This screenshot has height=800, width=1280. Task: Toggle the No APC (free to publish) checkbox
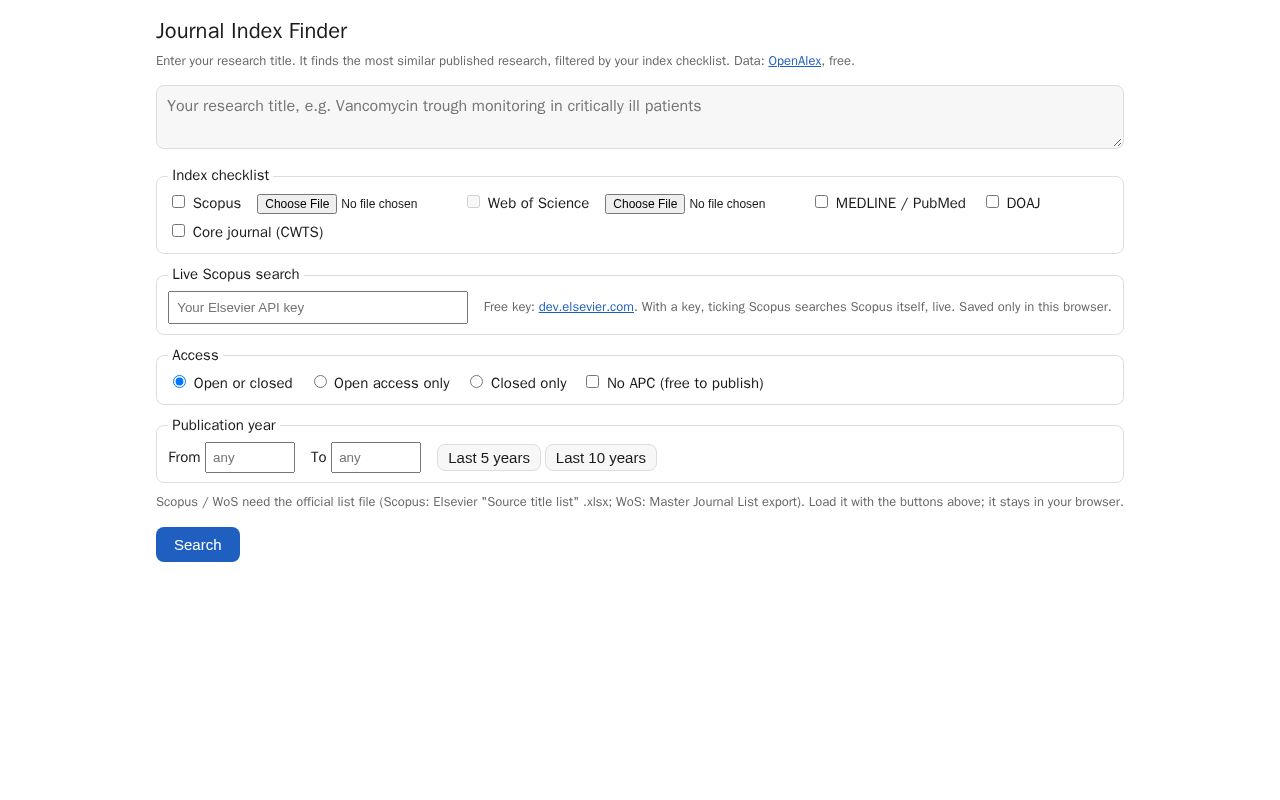click(x=592, y=382)
